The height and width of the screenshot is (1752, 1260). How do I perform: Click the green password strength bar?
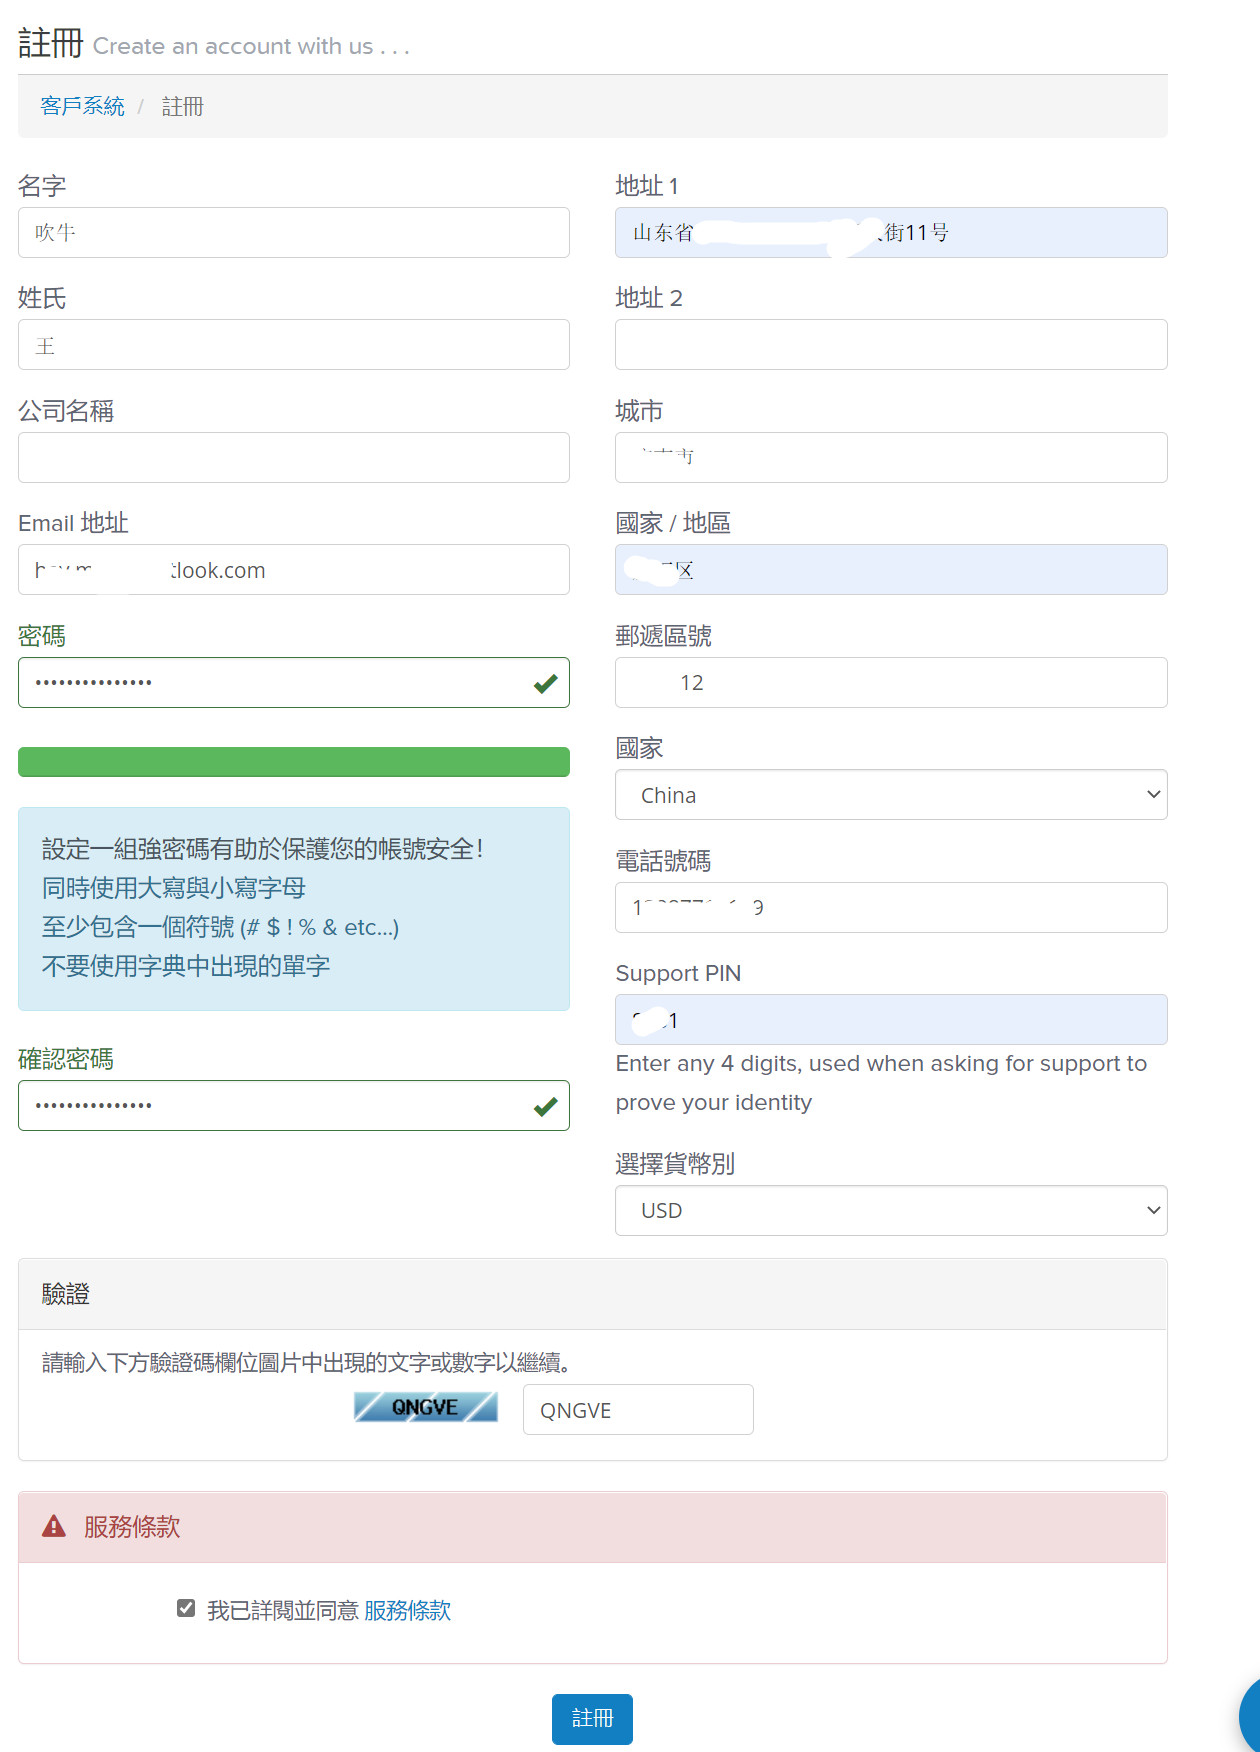293,762
